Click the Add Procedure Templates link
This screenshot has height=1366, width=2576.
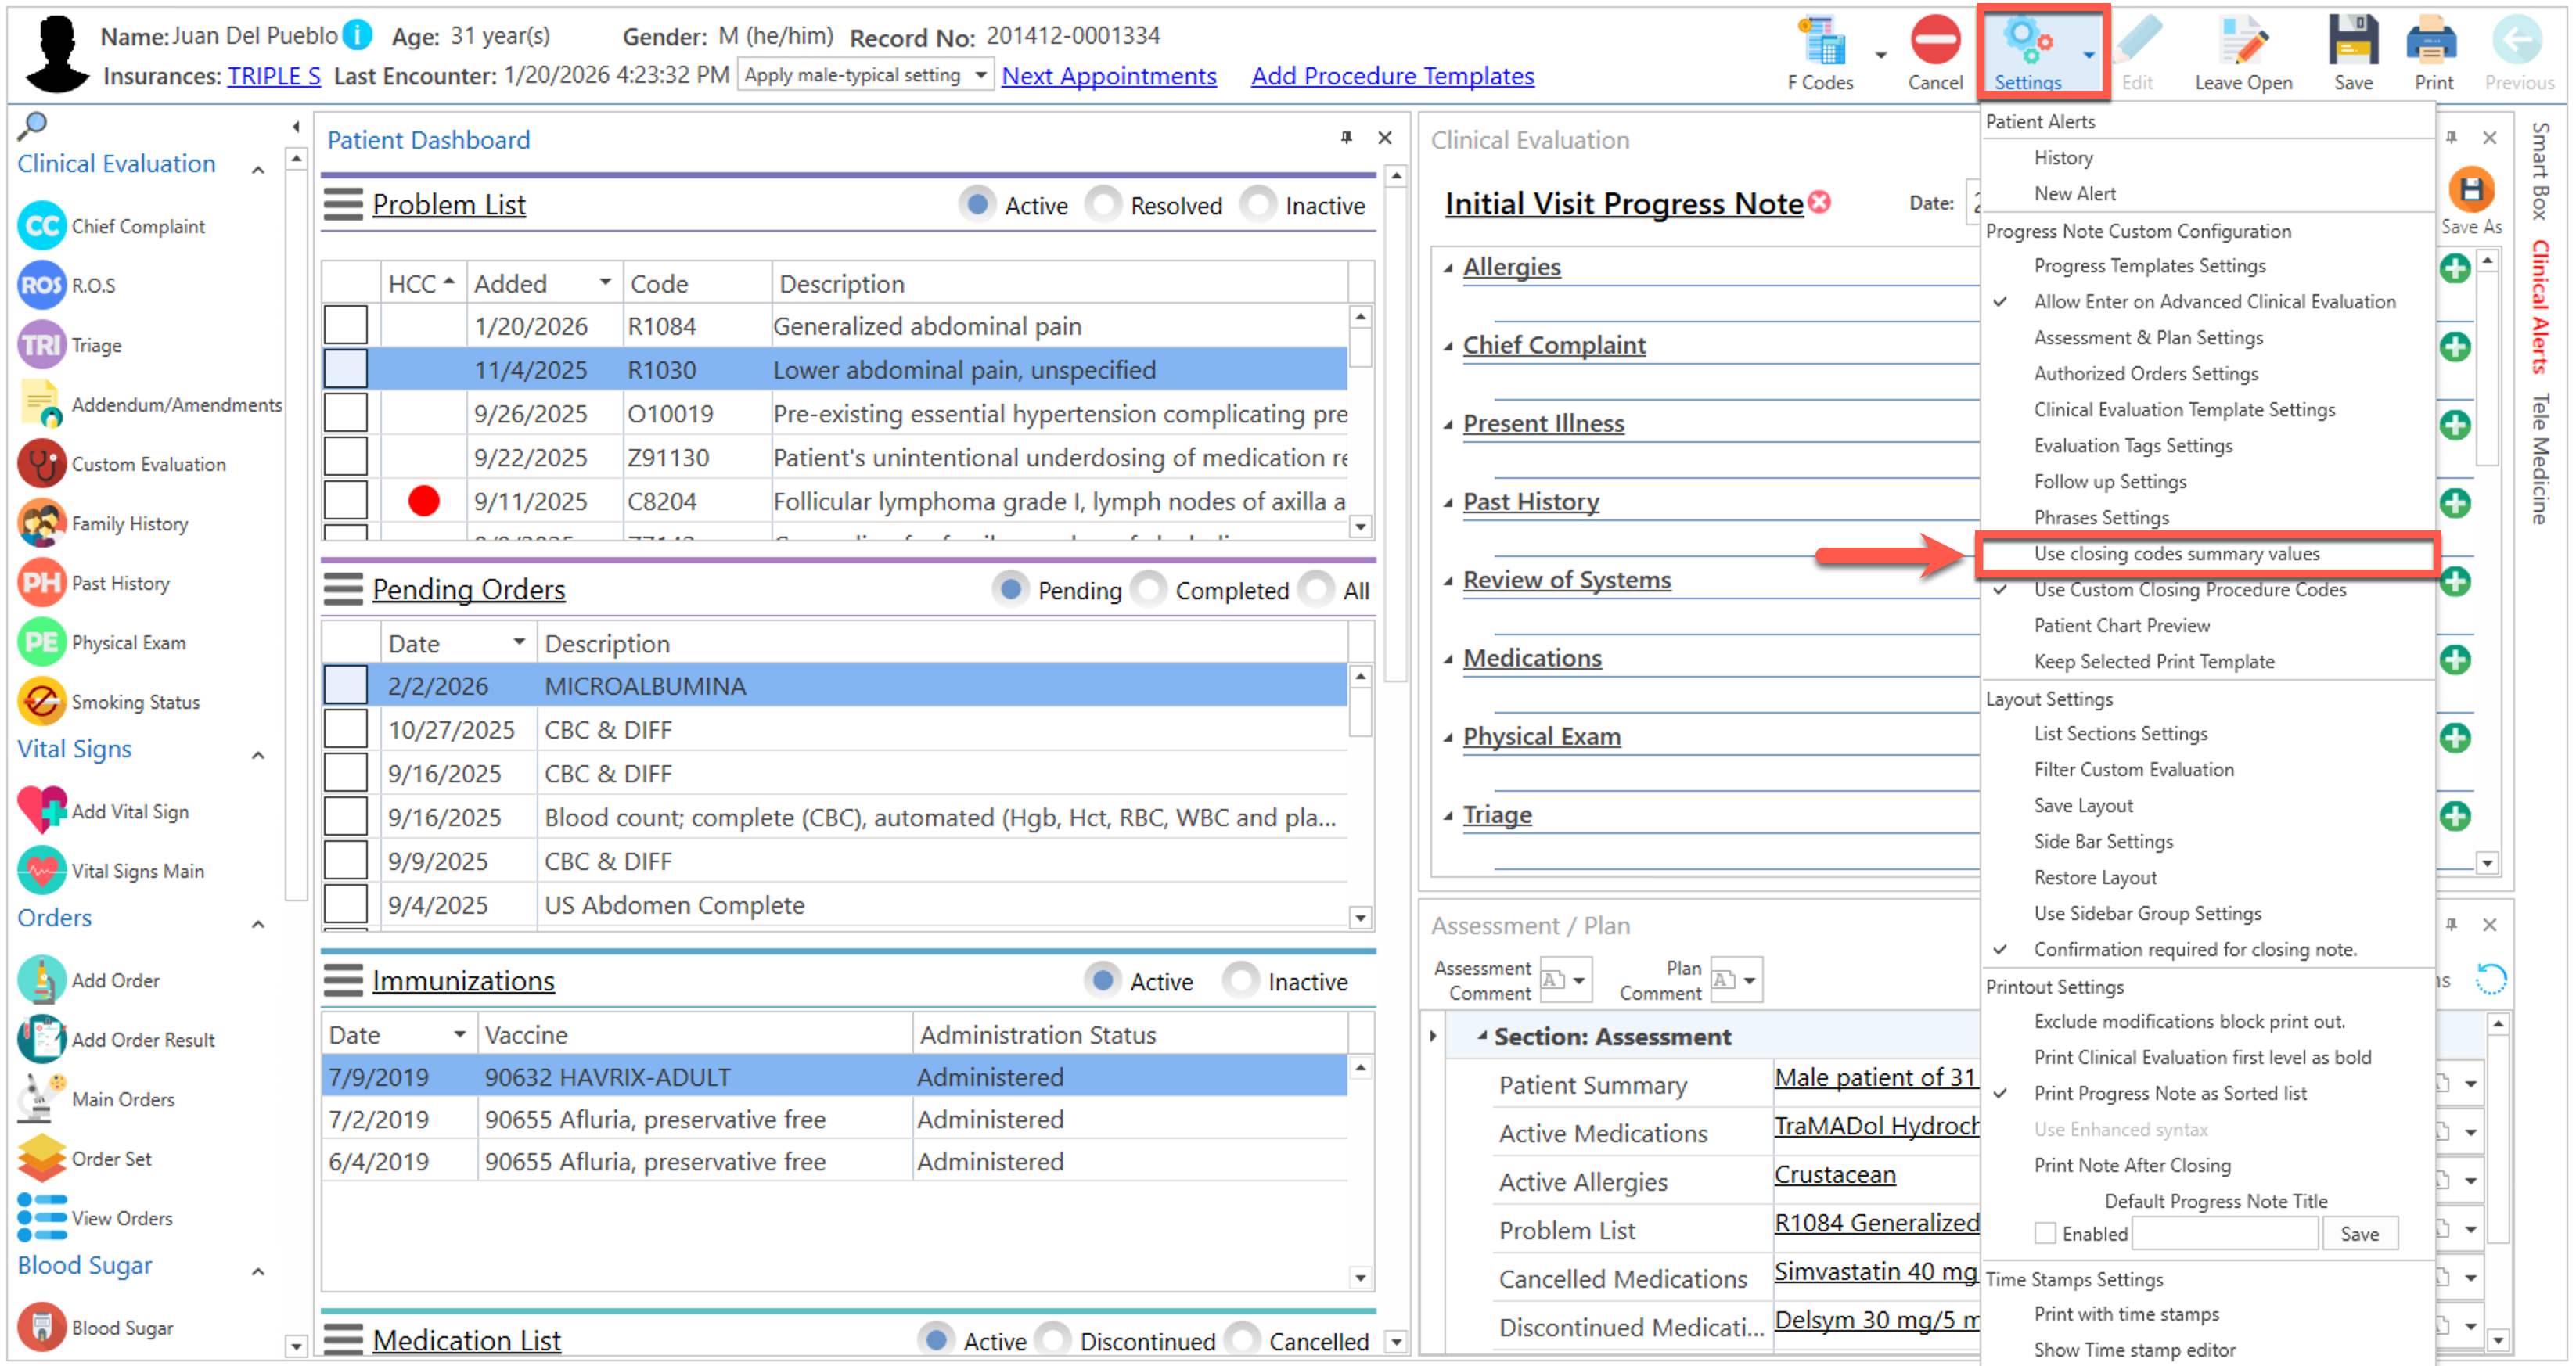tap(1391, 76)
